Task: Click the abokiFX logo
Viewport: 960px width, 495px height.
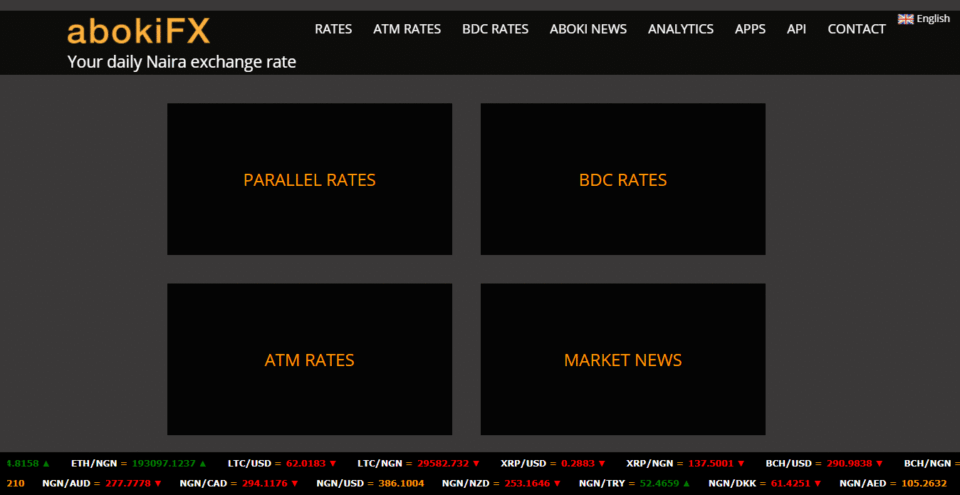Action: pos(138,32)
